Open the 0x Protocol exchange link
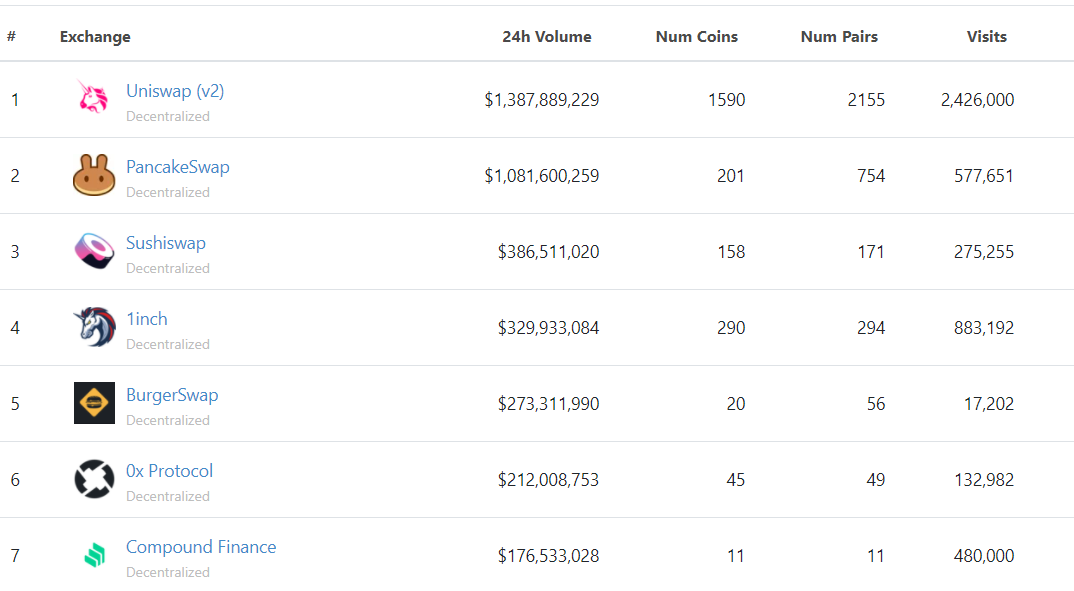This screenshot has width=1074, height=591. tap(169, 471)
